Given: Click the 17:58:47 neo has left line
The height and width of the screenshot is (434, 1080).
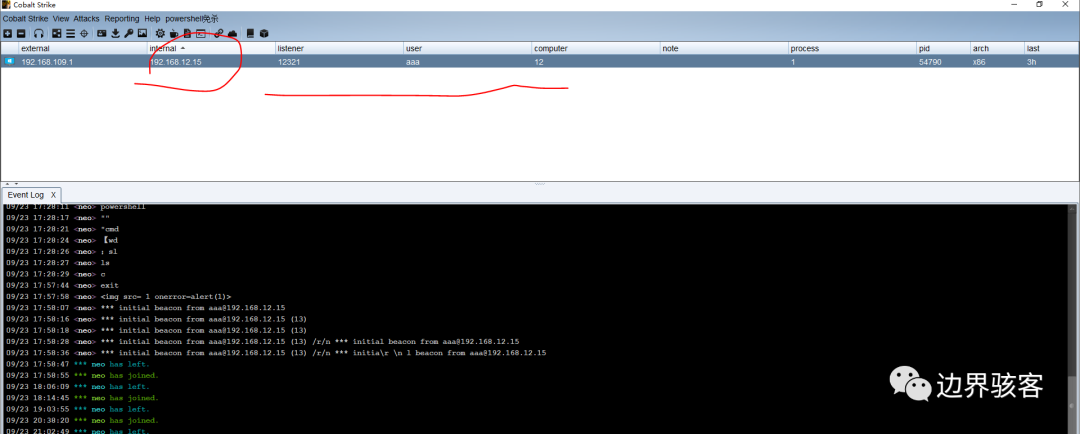Looking at the screenshot, I should click(x=77, y=364).
